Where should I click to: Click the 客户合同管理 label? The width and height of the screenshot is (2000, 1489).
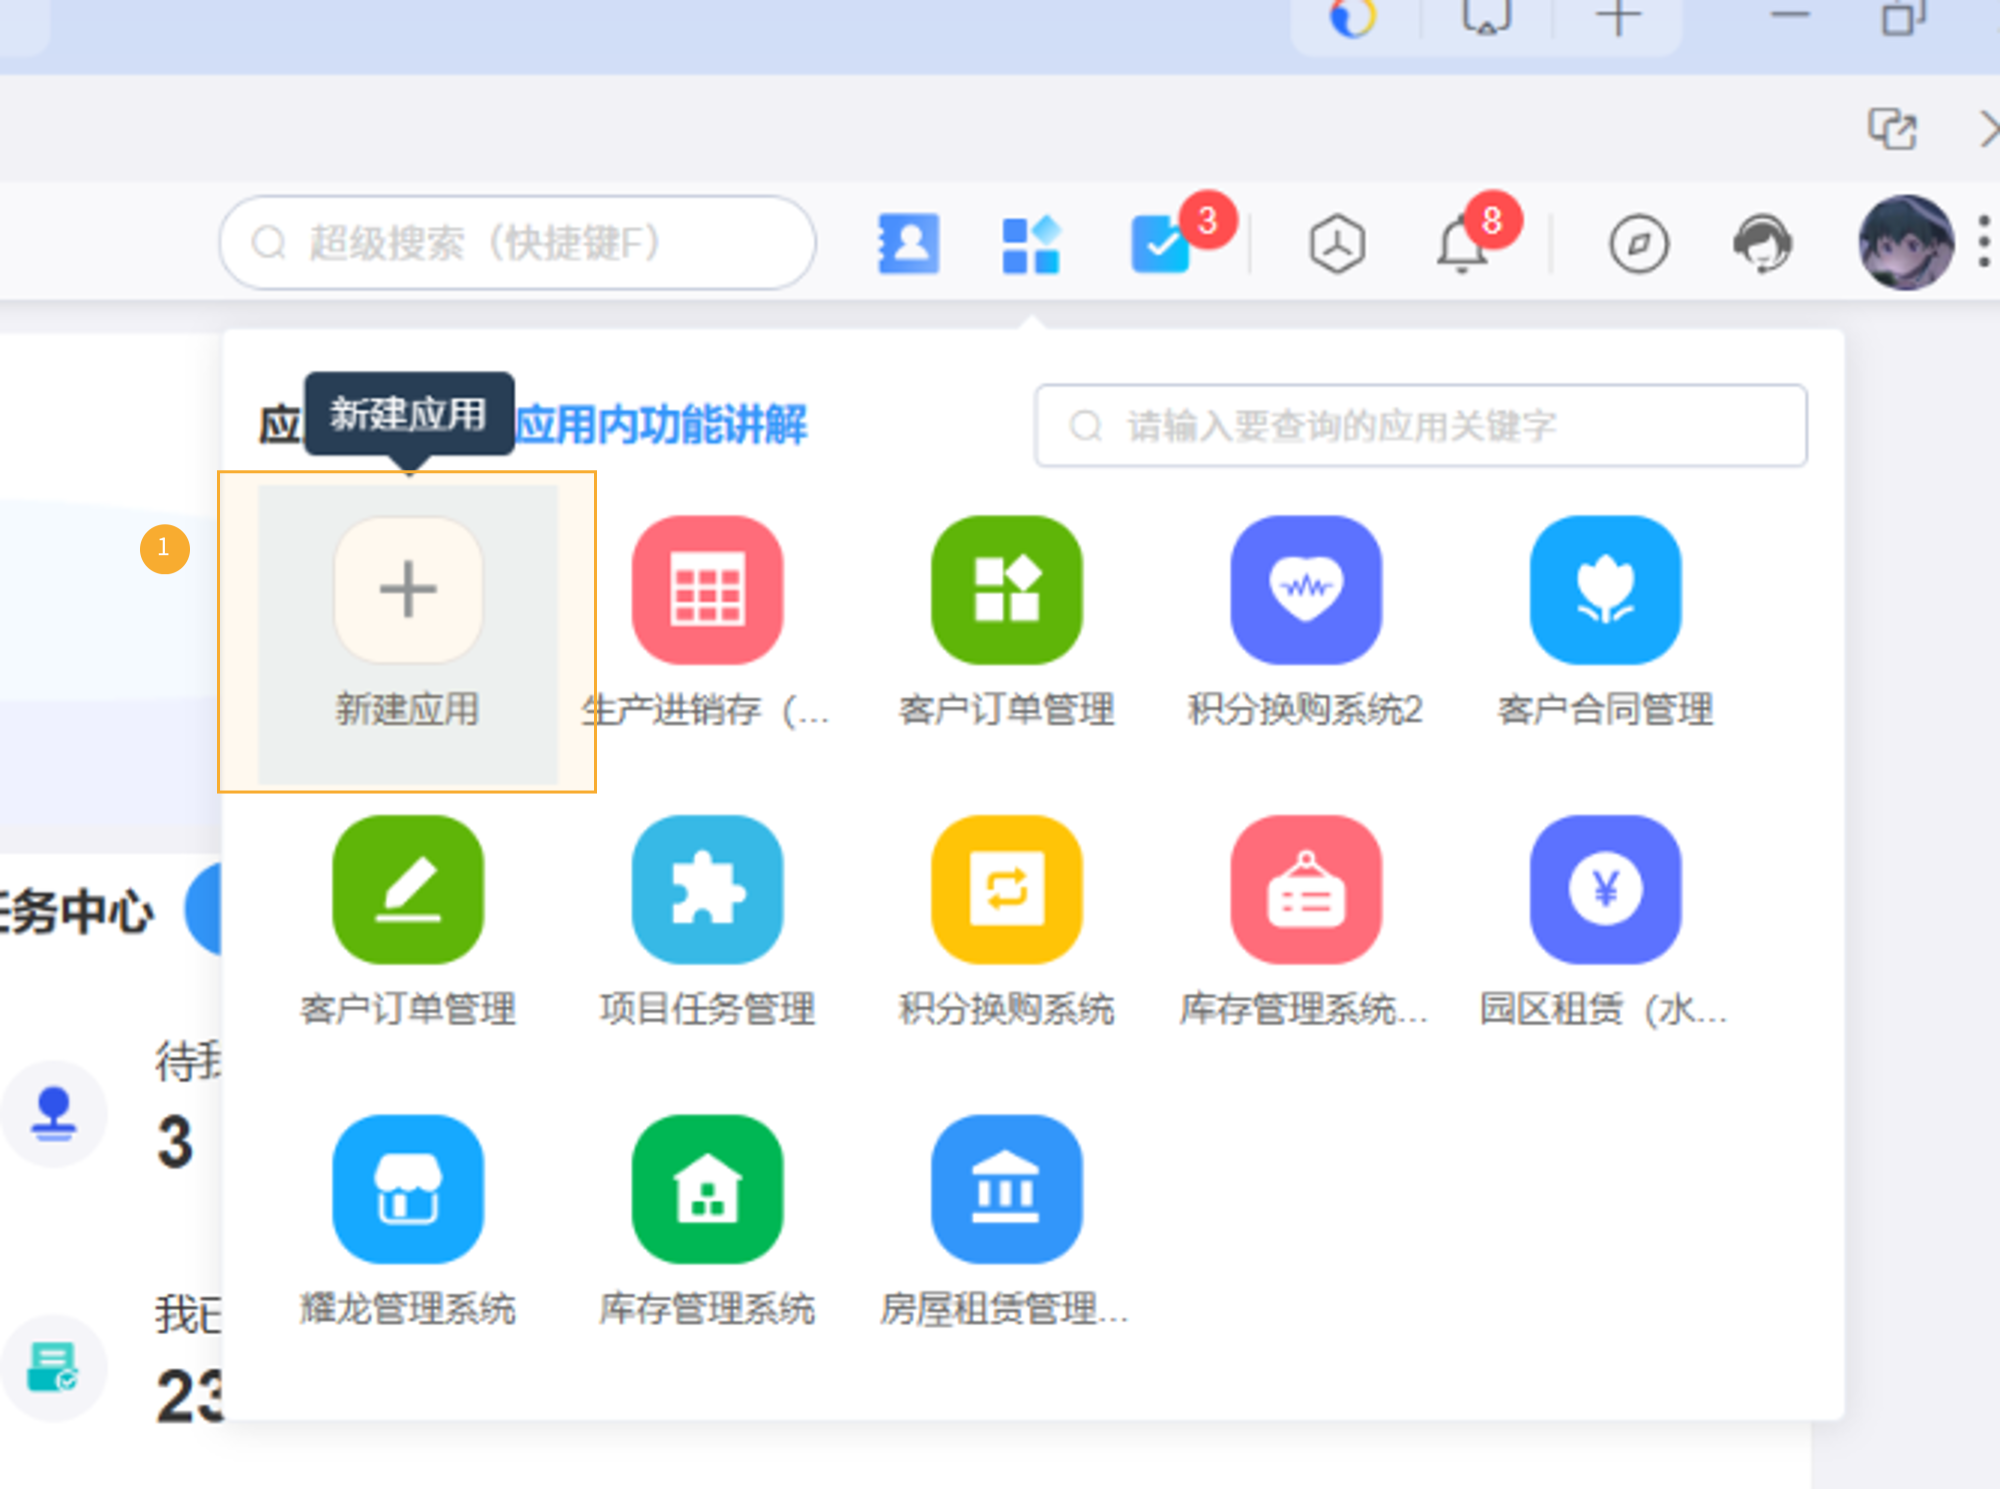point(1605,710)
